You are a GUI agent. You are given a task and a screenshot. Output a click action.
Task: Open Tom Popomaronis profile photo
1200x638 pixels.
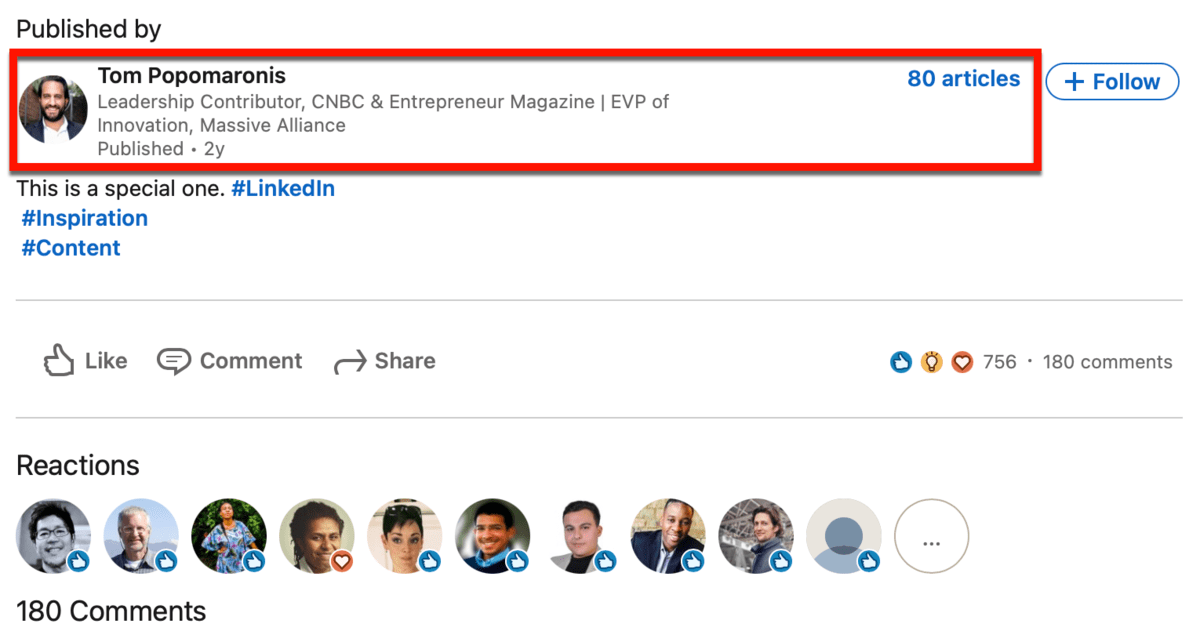(x=54, y=109)
